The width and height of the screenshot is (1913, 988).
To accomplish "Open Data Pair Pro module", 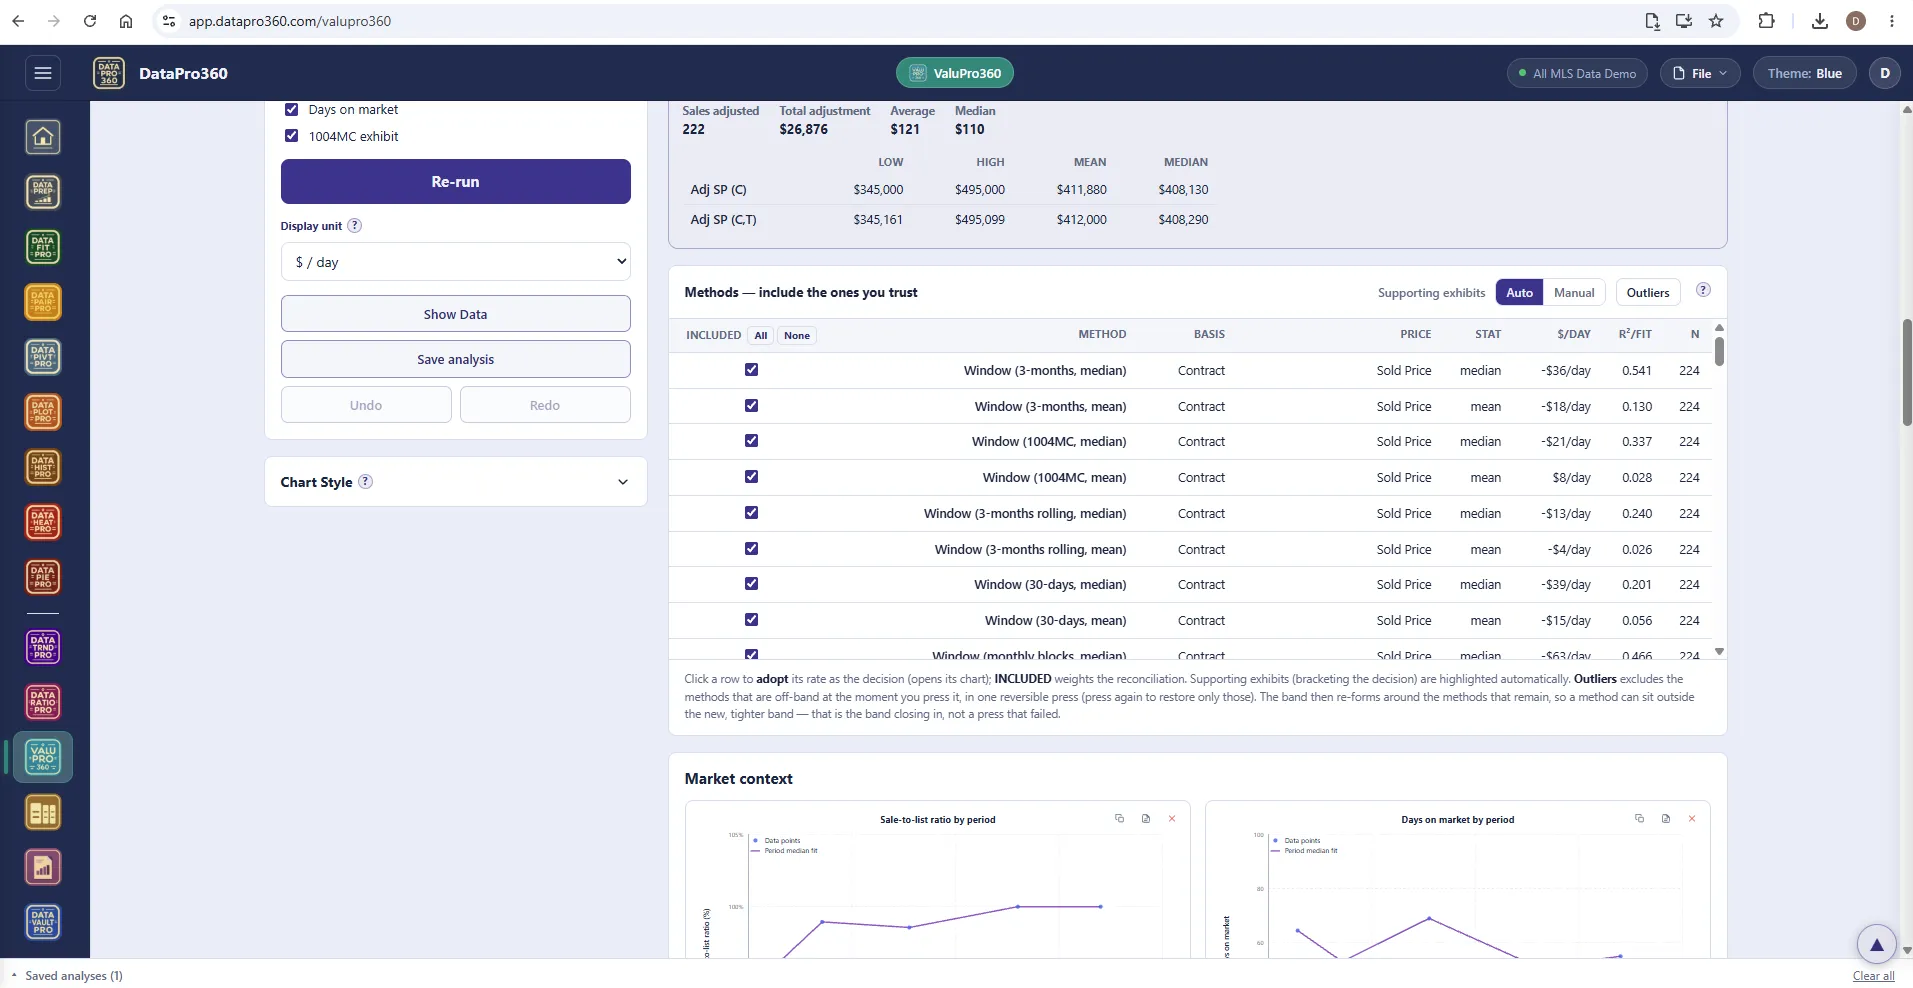I will (x=43, y=302).
